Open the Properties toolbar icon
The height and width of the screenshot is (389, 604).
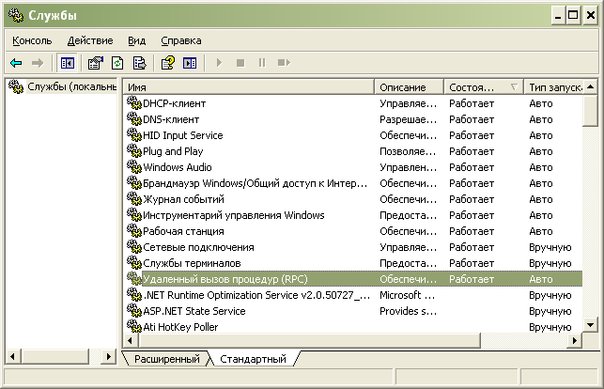96,63
